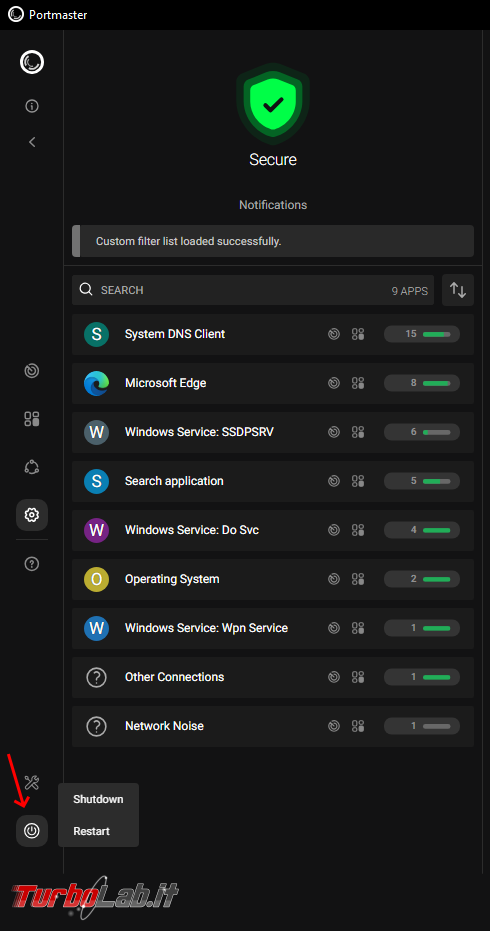
Task: Open Operating System app settings icon
Action: (358, 579)
